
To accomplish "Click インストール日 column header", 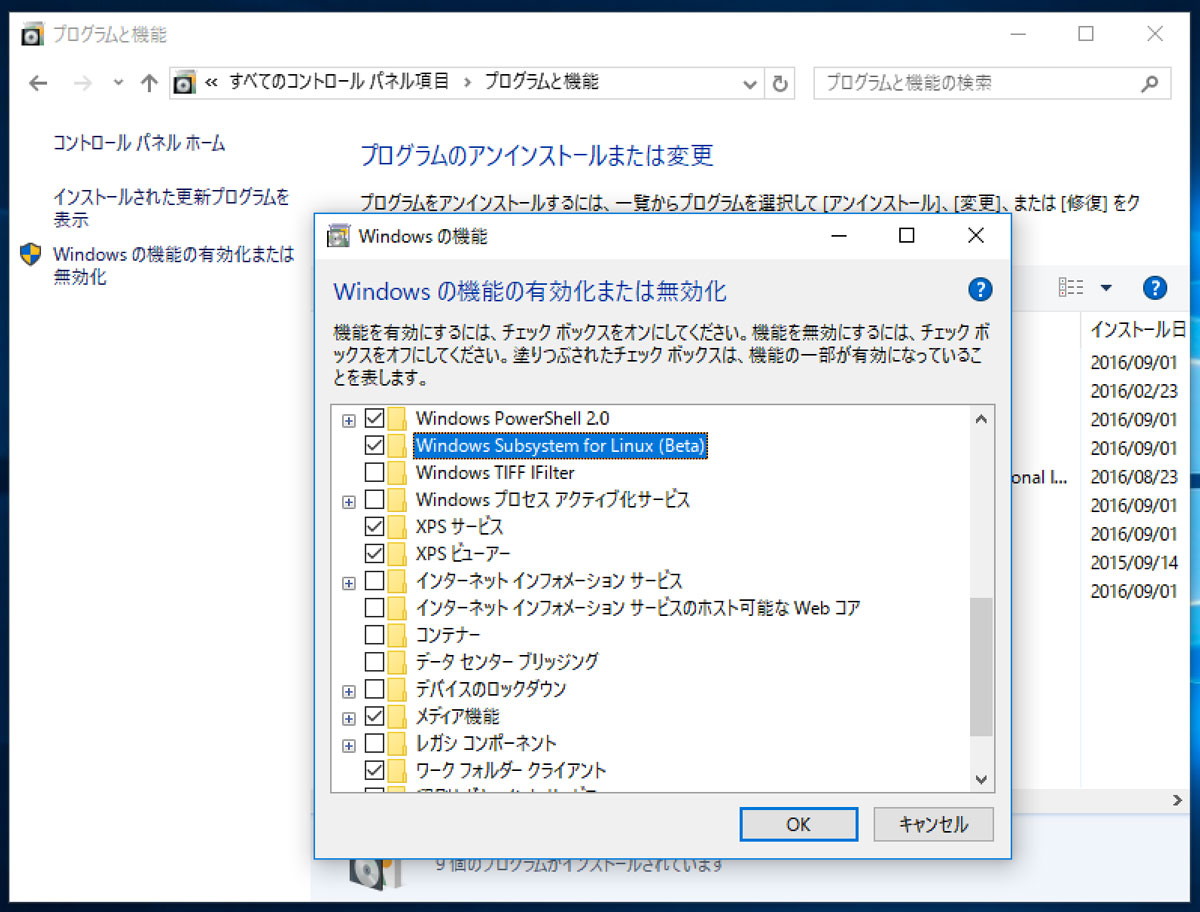I will tap(1138, 329).
